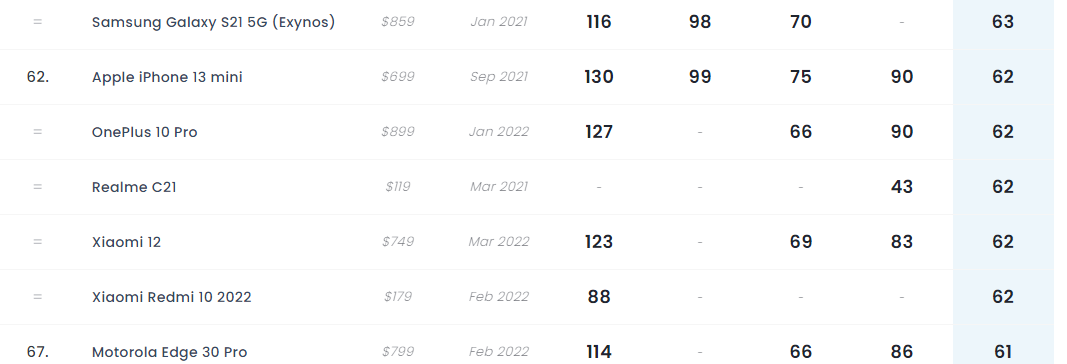Click the 86 score in Motorola Edge row
The width and height of the screenshot is (1067, 364).
tap(902, 352)
